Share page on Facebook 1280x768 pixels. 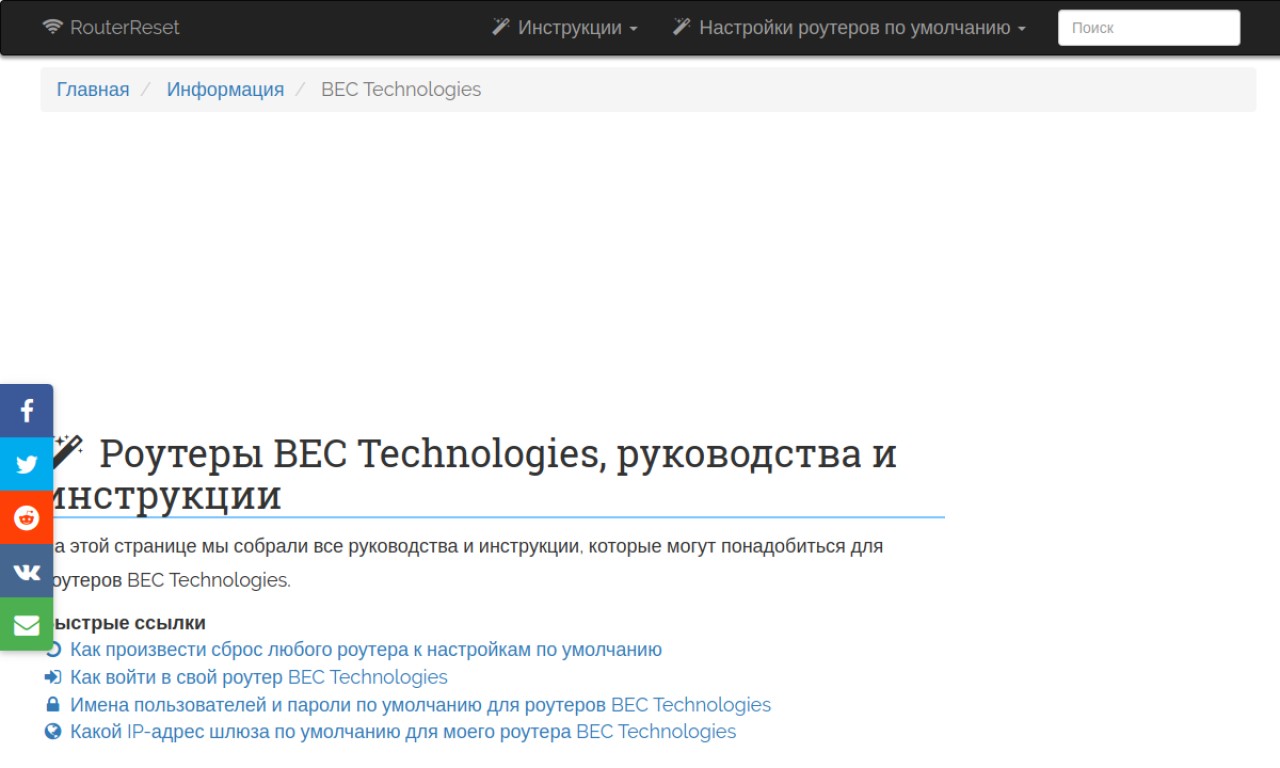26,411
